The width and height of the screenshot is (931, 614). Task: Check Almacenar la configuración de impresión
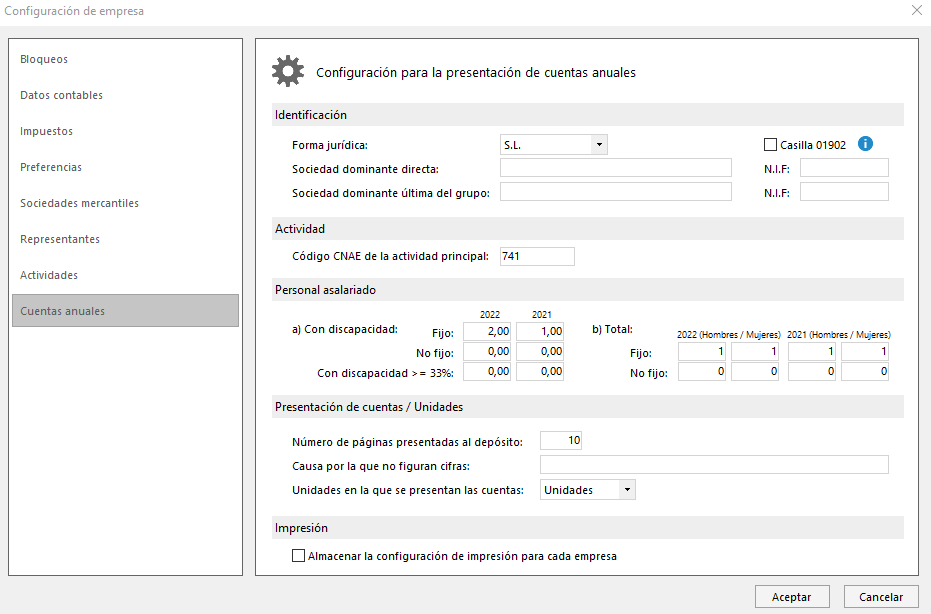click(298, 556)
